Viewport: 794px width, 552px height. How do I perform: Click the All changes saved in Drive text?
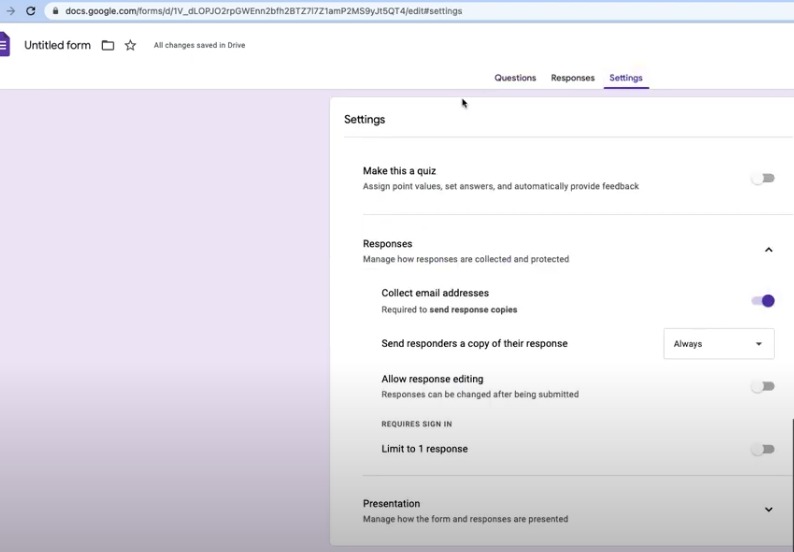coord(199,45)
